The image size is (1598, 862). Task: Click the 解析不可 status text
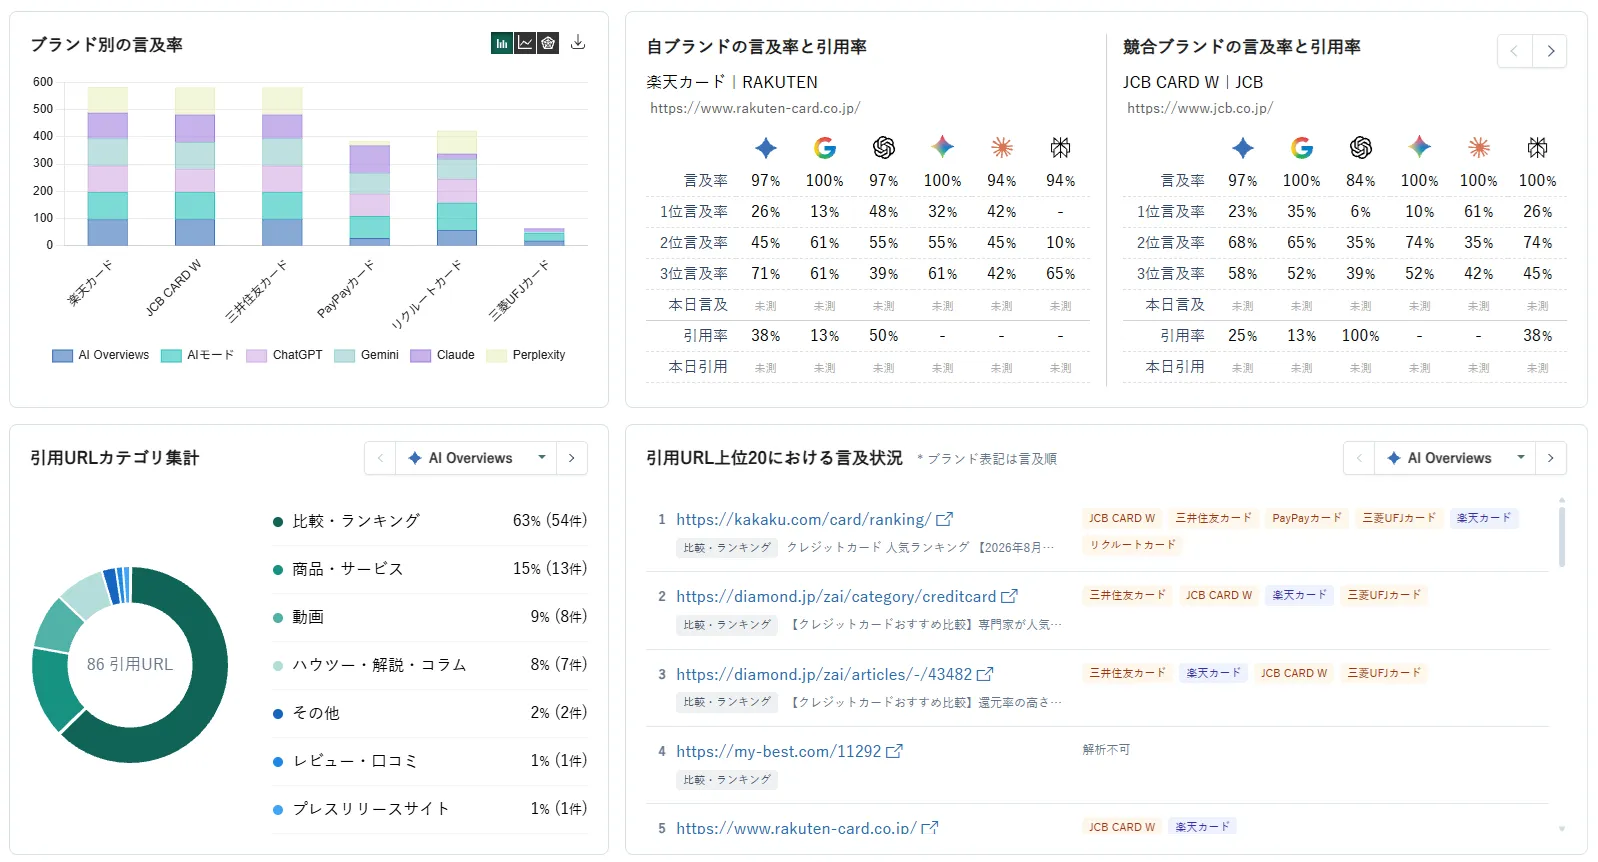click(1106, 750)
